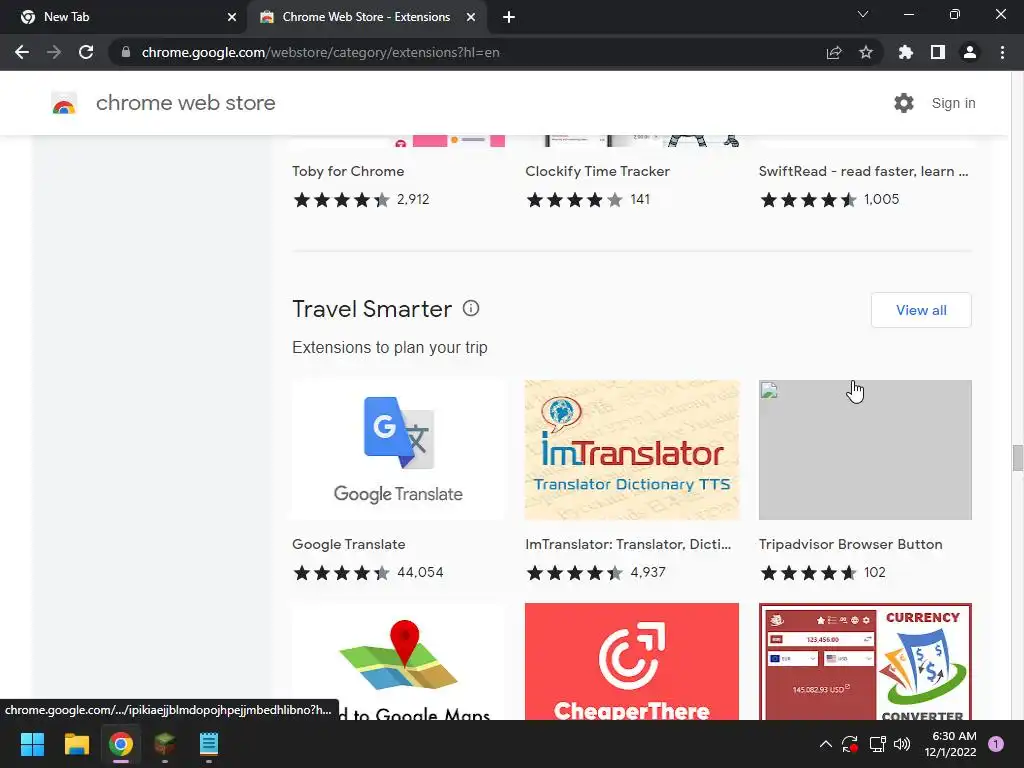Open the ImTranslator extension thumbnail

(632, 450)
